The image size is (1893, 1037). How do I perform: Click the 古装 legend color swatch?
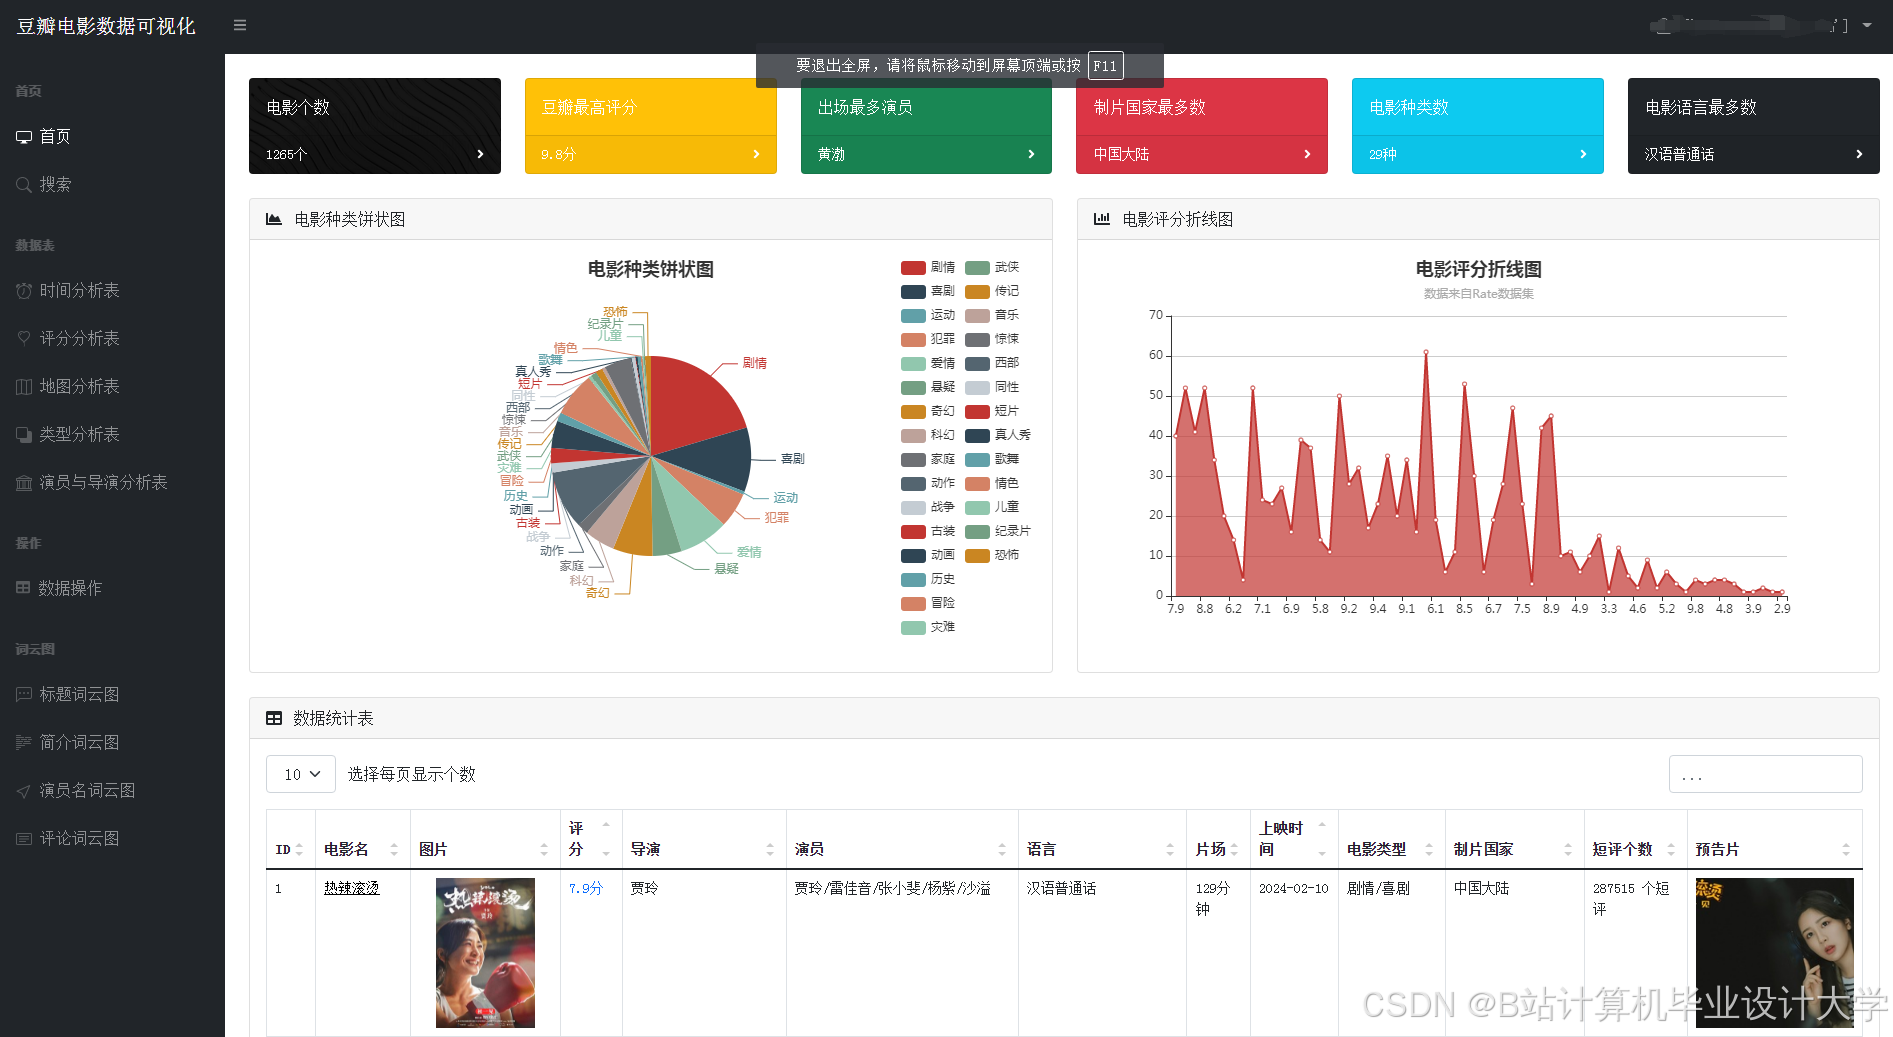tap(913, 532)
